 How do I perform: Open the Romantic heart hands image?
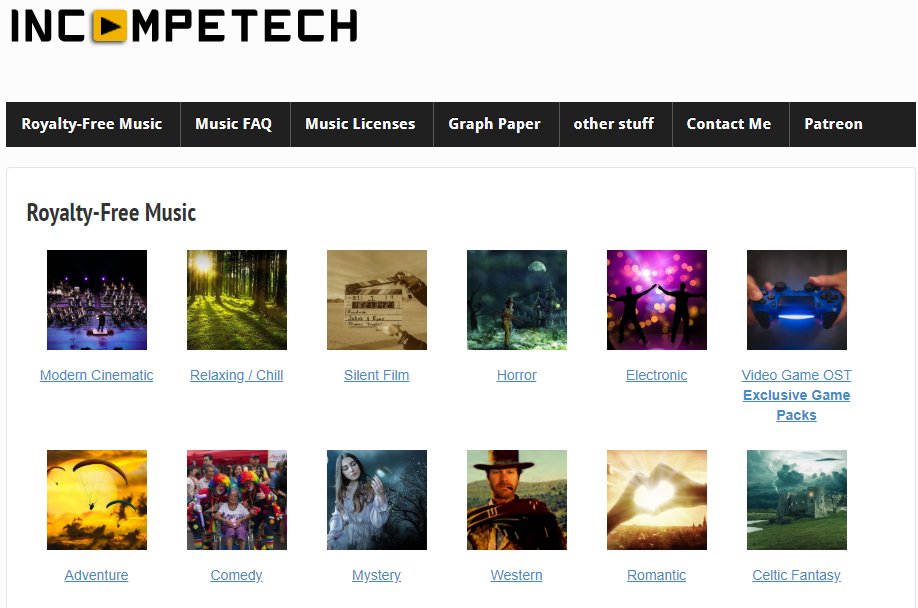(656, 500)
